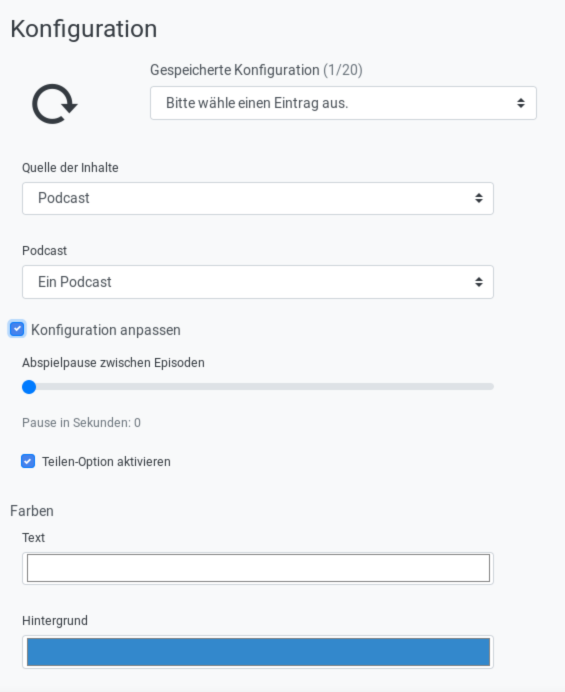The width and height of the screenshot is (565, 692).
Task: Click the arrows icon in the Quelle der Inhalte select
Action: pyautogui.click(x=479, y=198)
